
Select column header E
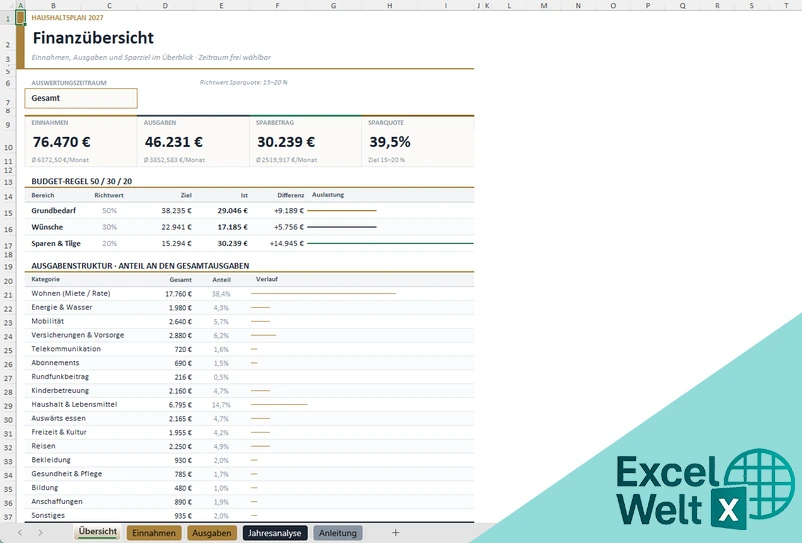coord(221,6)
